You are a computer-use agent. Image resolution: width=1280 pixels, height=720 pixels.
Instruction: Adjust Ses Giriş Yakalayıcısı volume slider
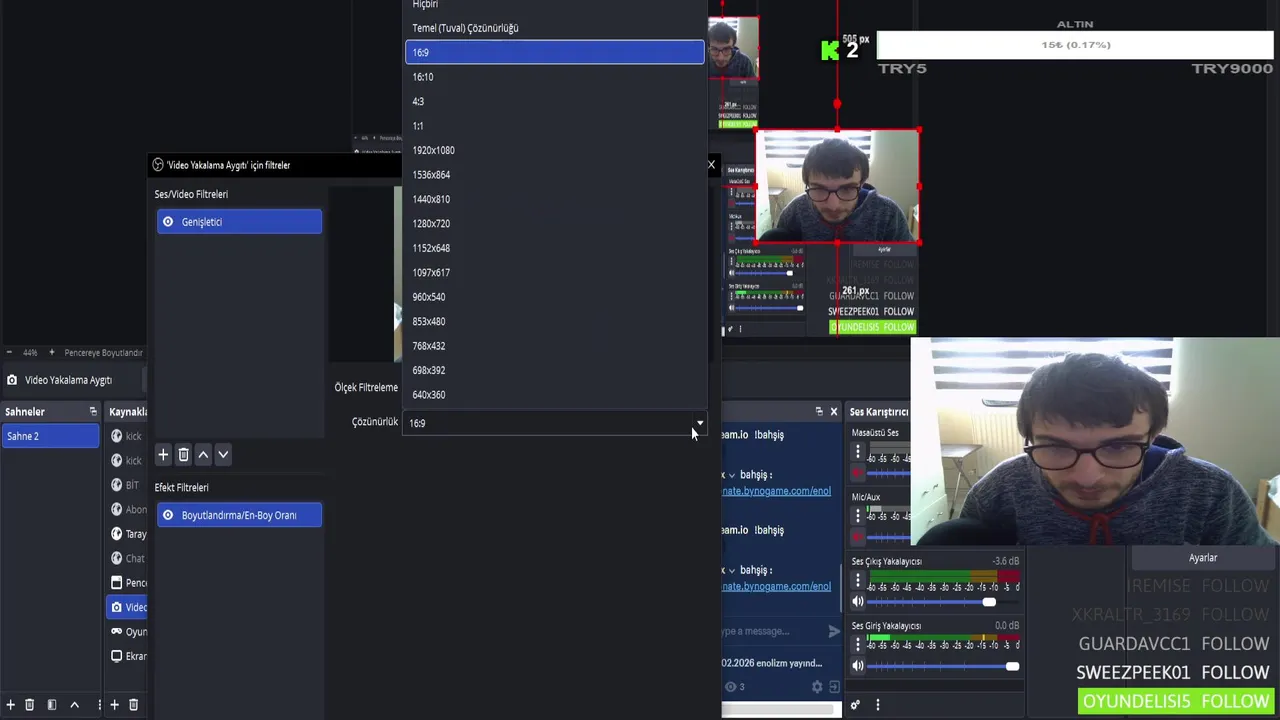943,666
